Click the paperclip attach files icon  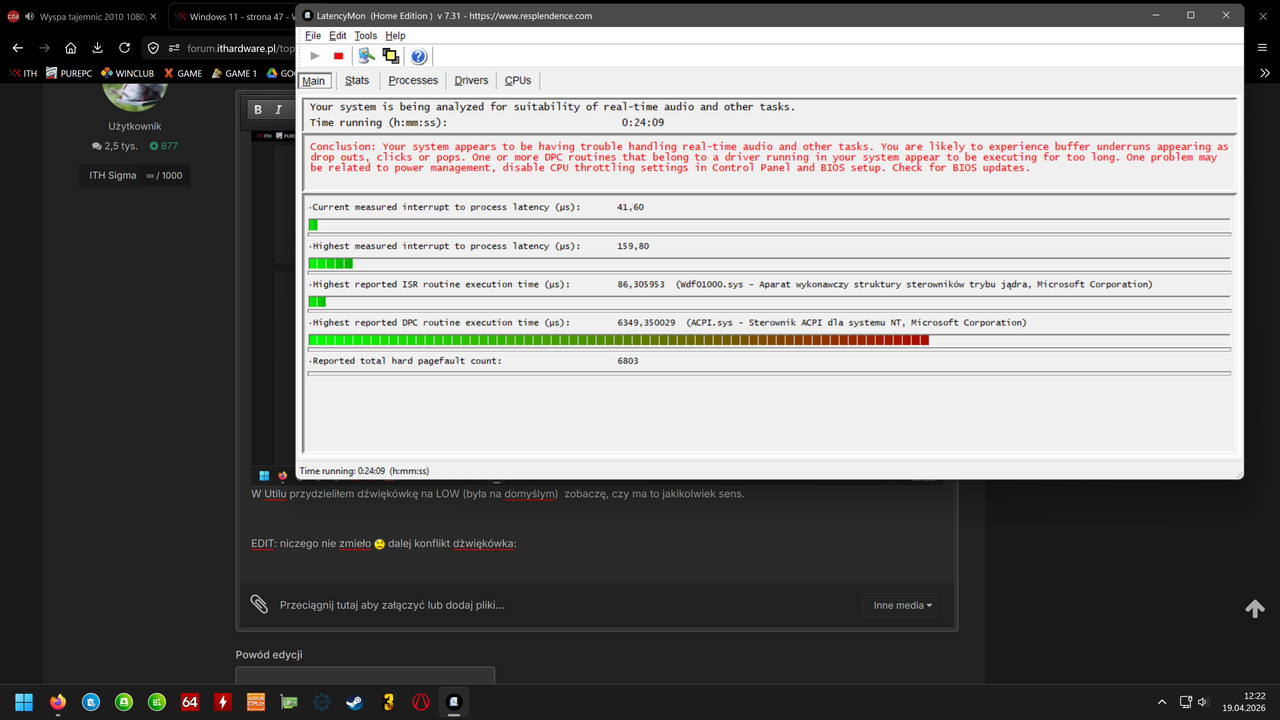[259, 604]
